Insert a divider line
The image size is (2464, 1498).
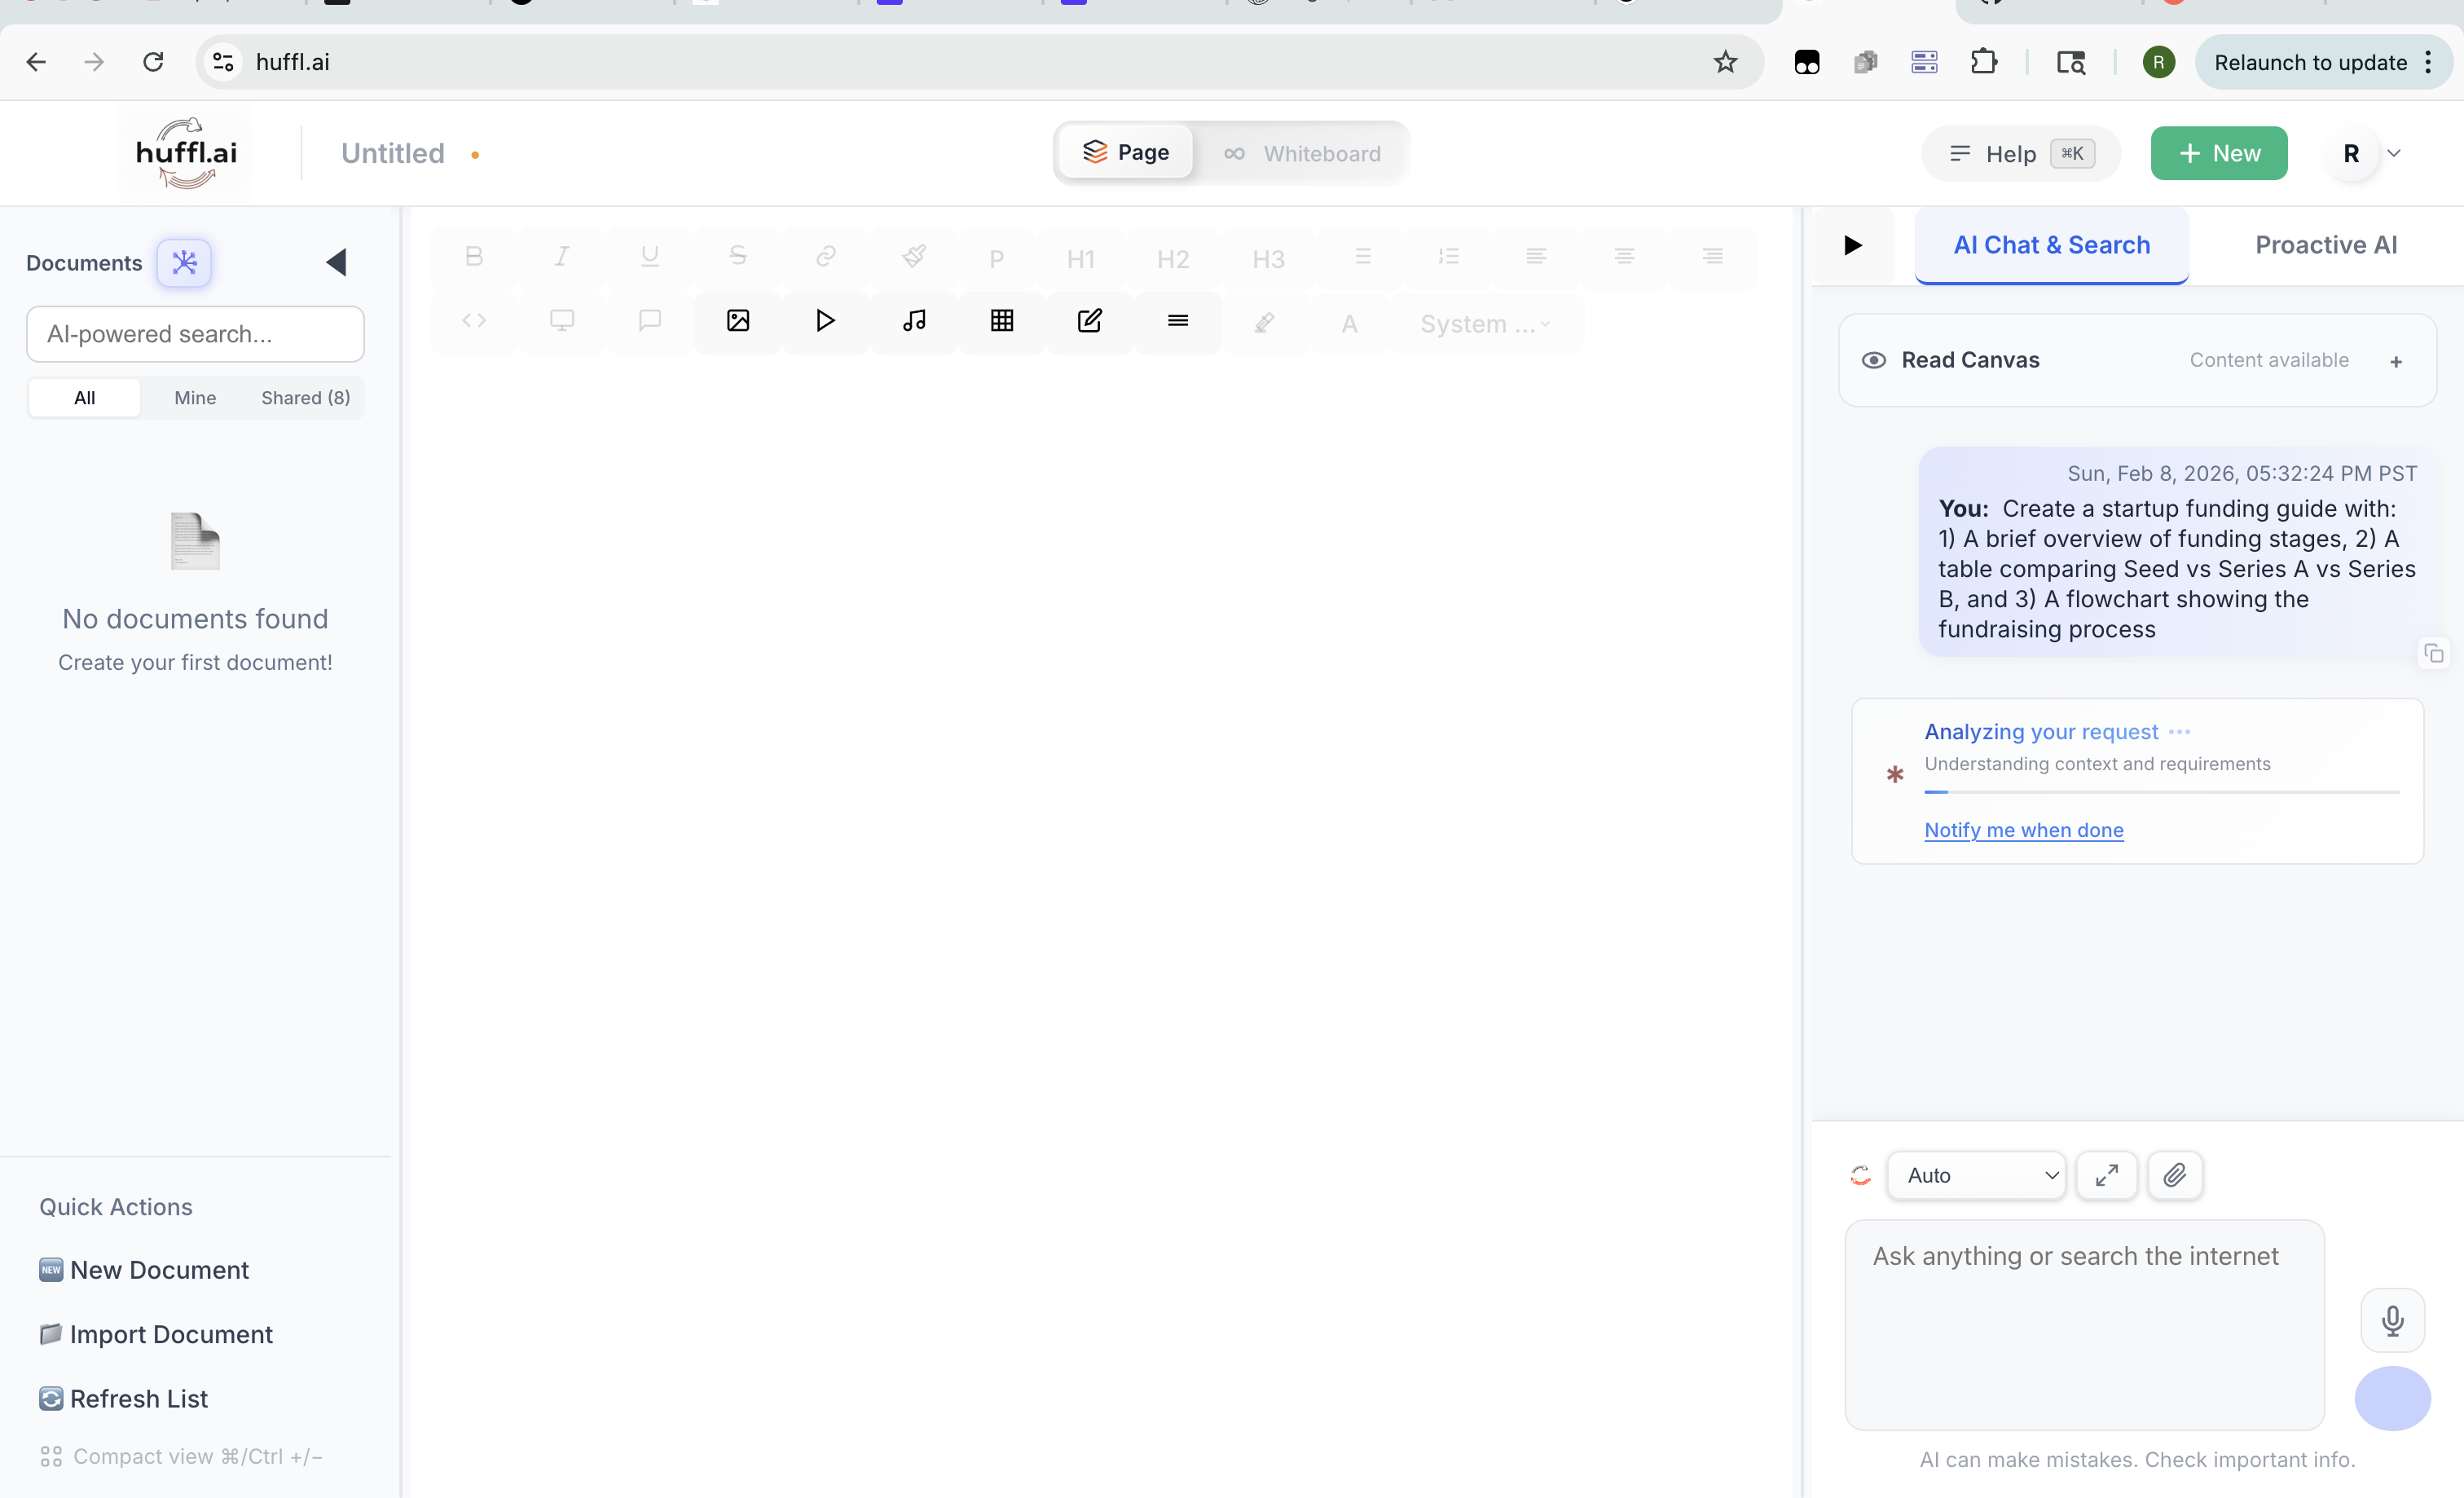1177,321
